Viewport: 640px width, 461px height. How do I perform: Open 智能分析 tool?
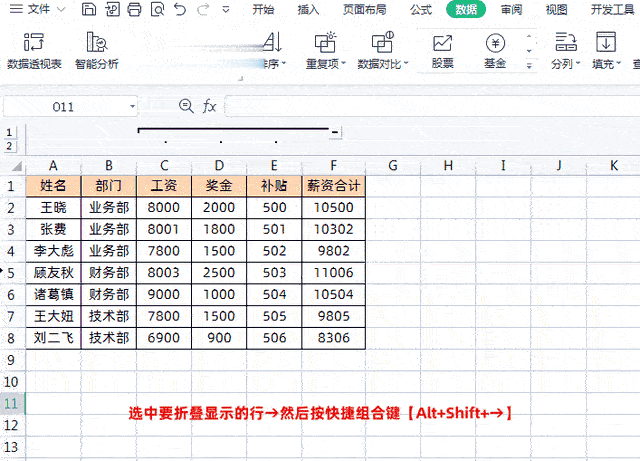(x=97, y=51)
